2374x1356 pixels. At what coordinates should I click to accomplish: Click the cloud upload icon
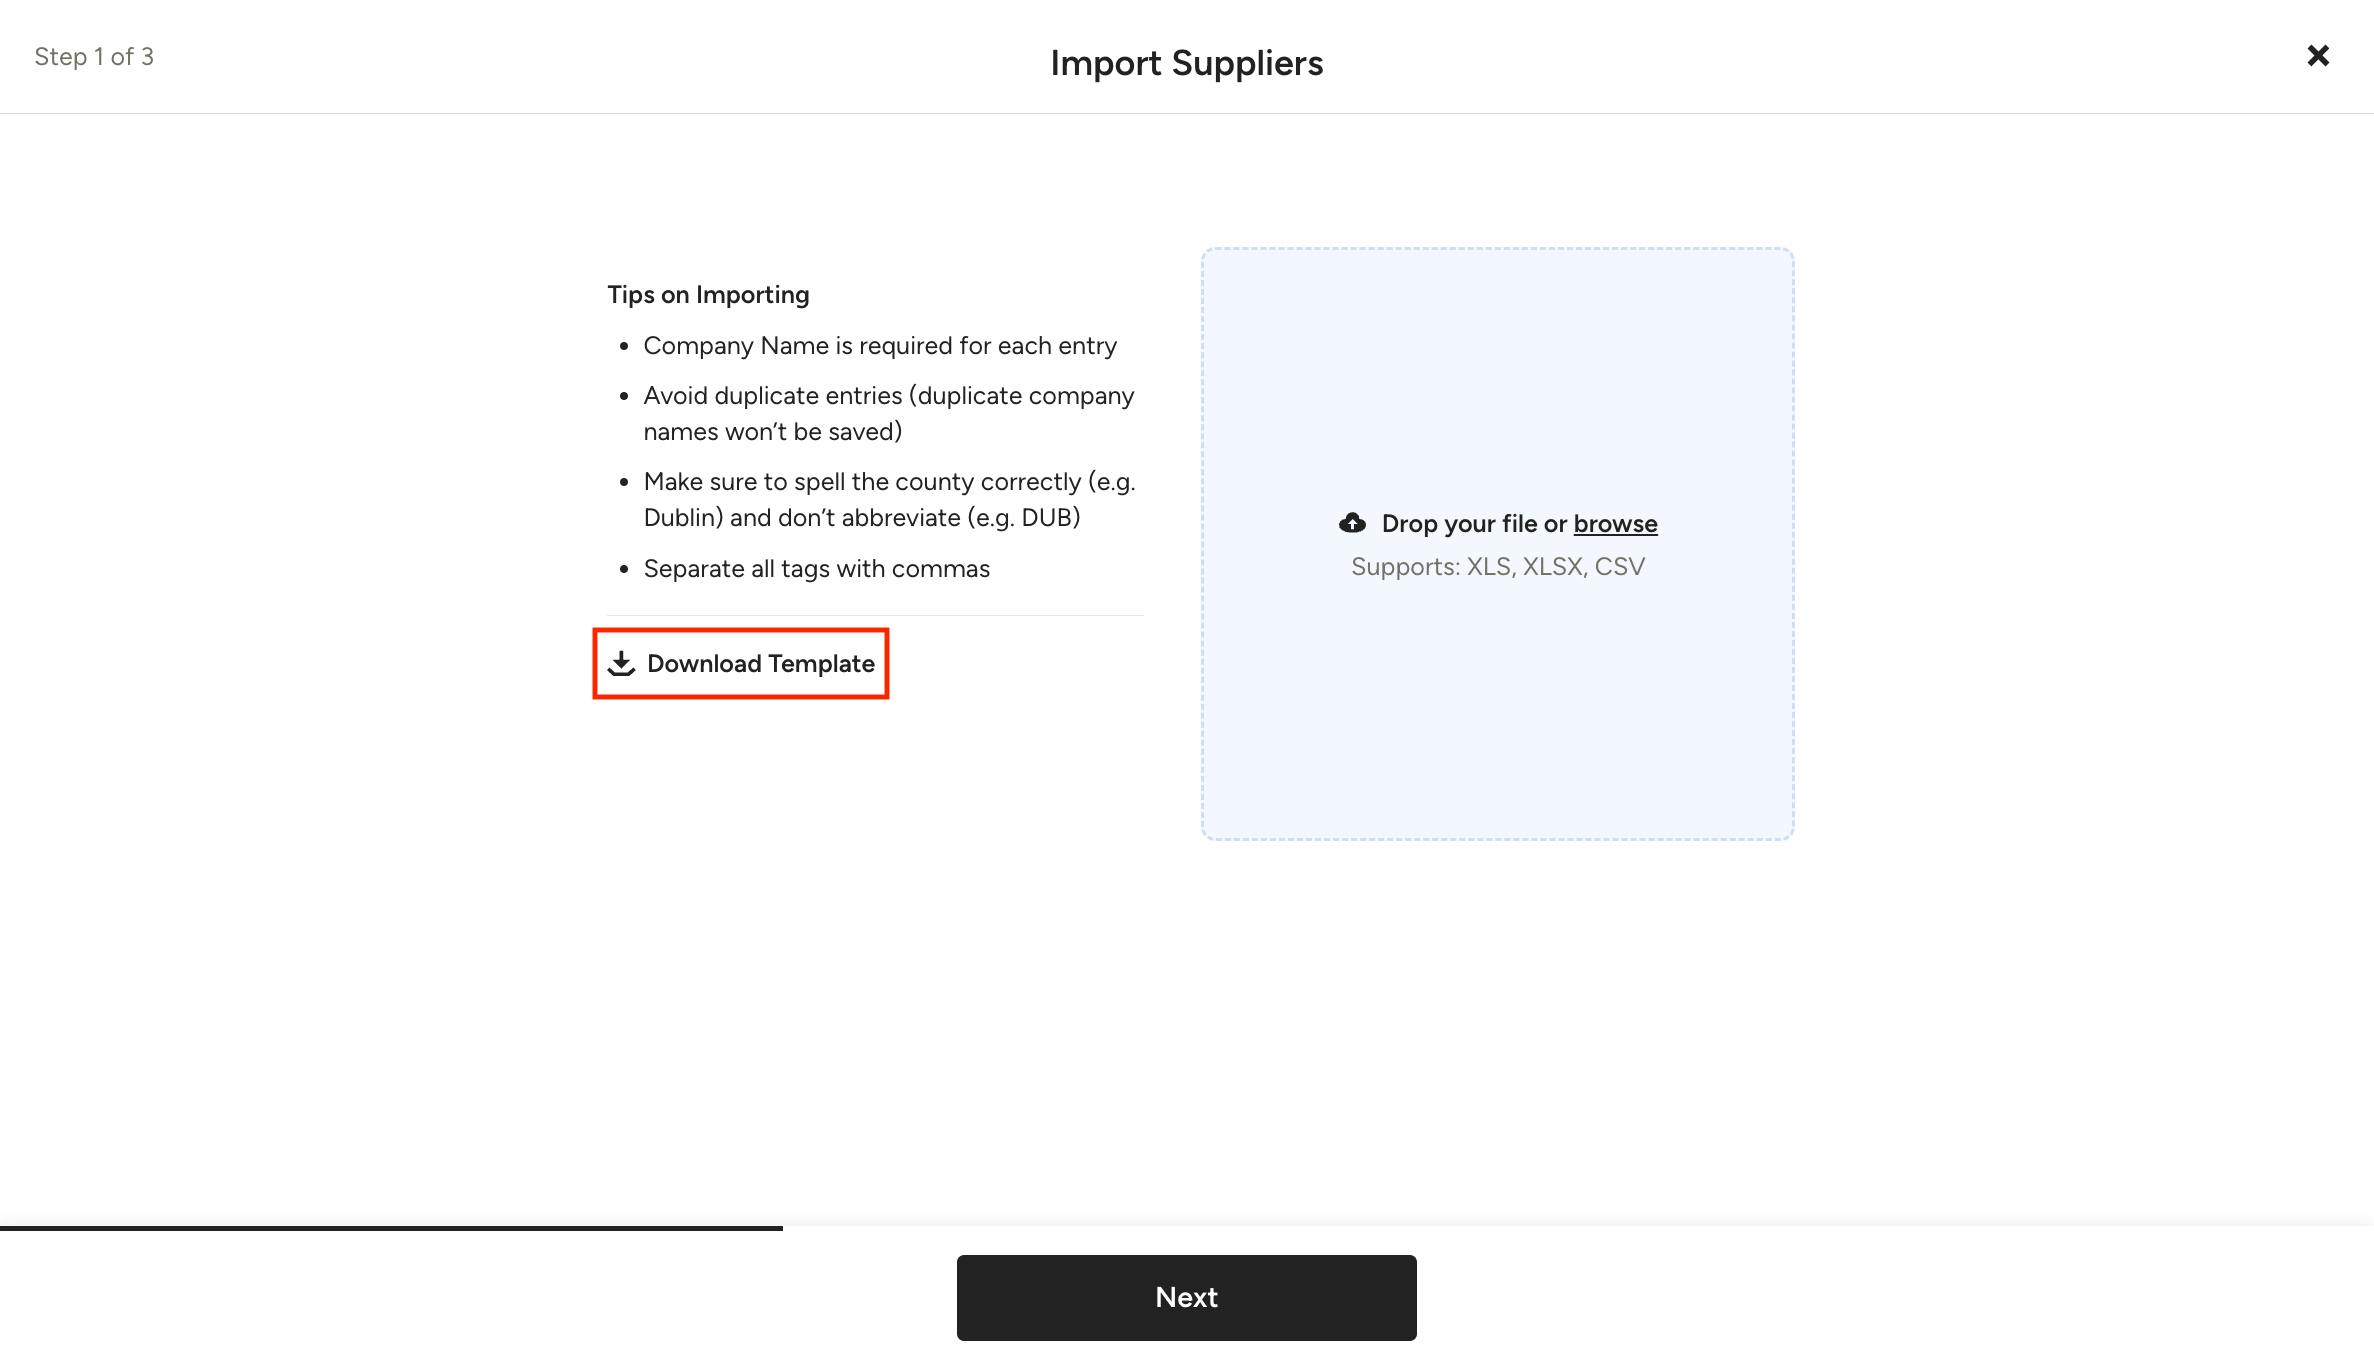(1352, 523)
